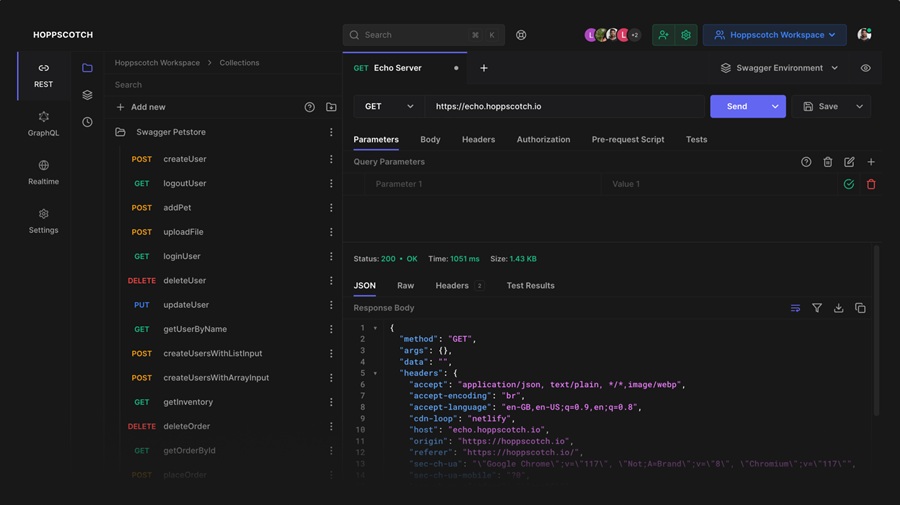Filter the response body
Screen dimensions: 900x505
817,308
